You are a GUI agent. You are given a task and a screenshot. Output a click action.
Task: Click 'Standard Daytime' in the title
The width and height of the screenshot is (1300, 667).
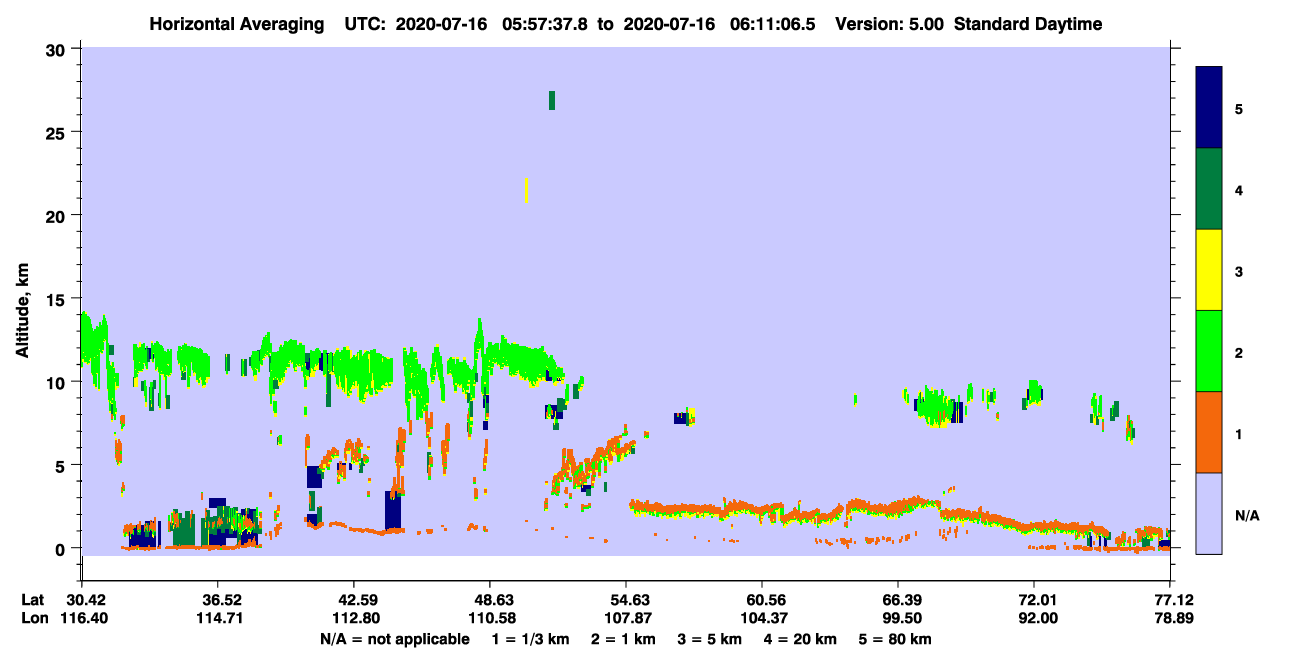1028,24
